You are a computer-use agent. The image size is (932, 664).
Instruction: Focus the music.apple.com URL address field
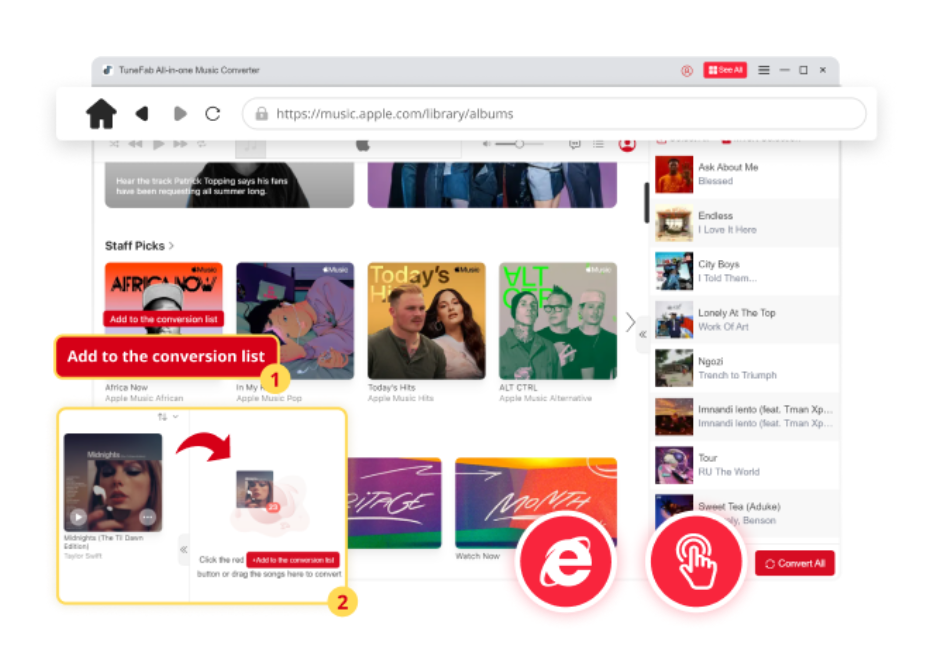tap(554, 114)
